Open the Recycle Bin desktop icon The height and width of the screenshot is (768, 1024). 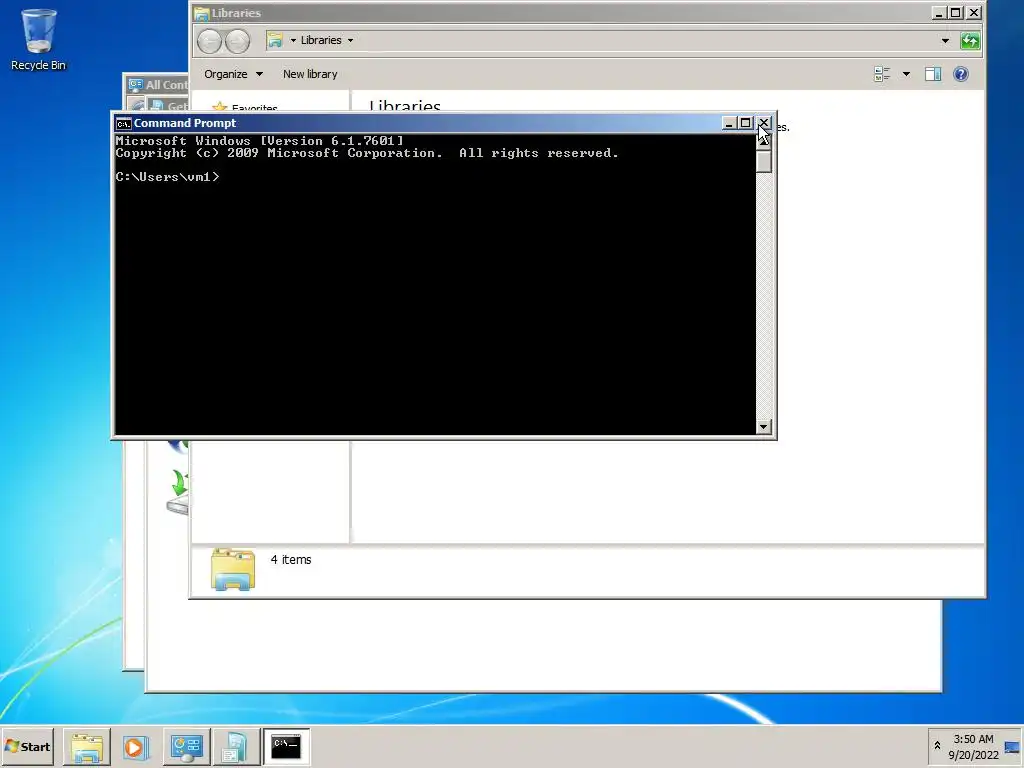tap(38, 39)
